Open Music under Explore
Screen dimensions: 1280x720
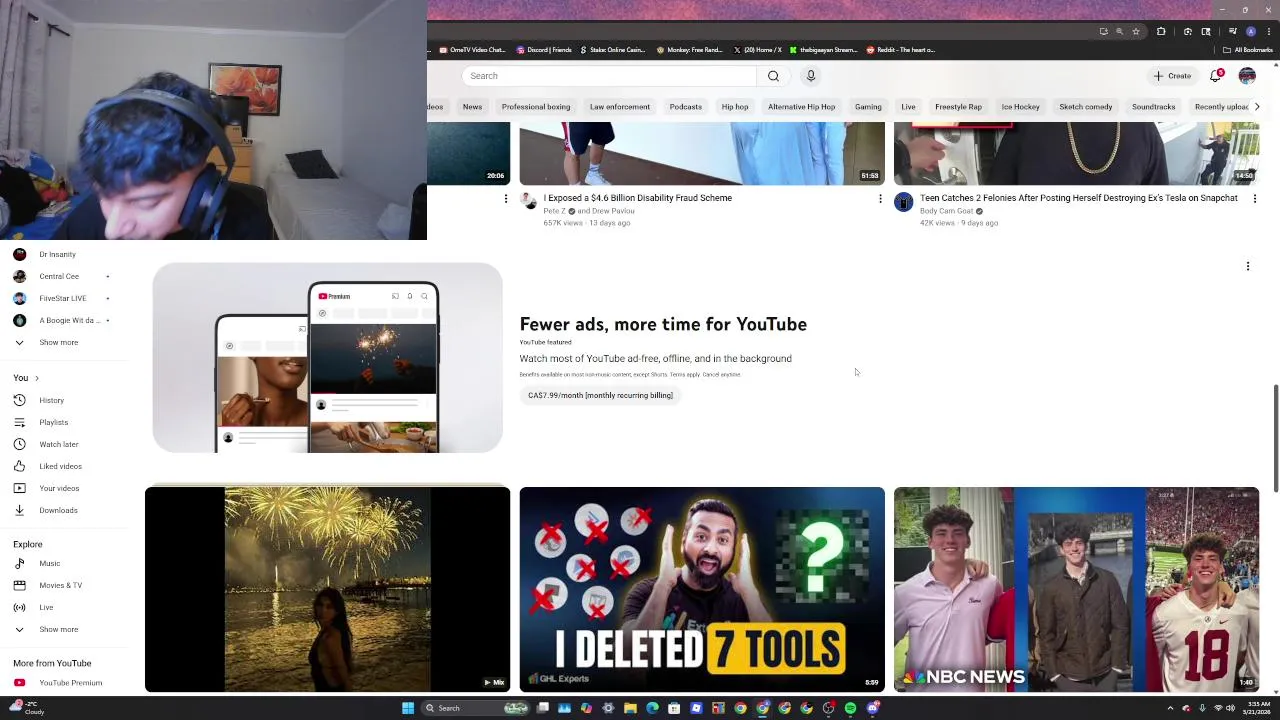click(64, 563)
